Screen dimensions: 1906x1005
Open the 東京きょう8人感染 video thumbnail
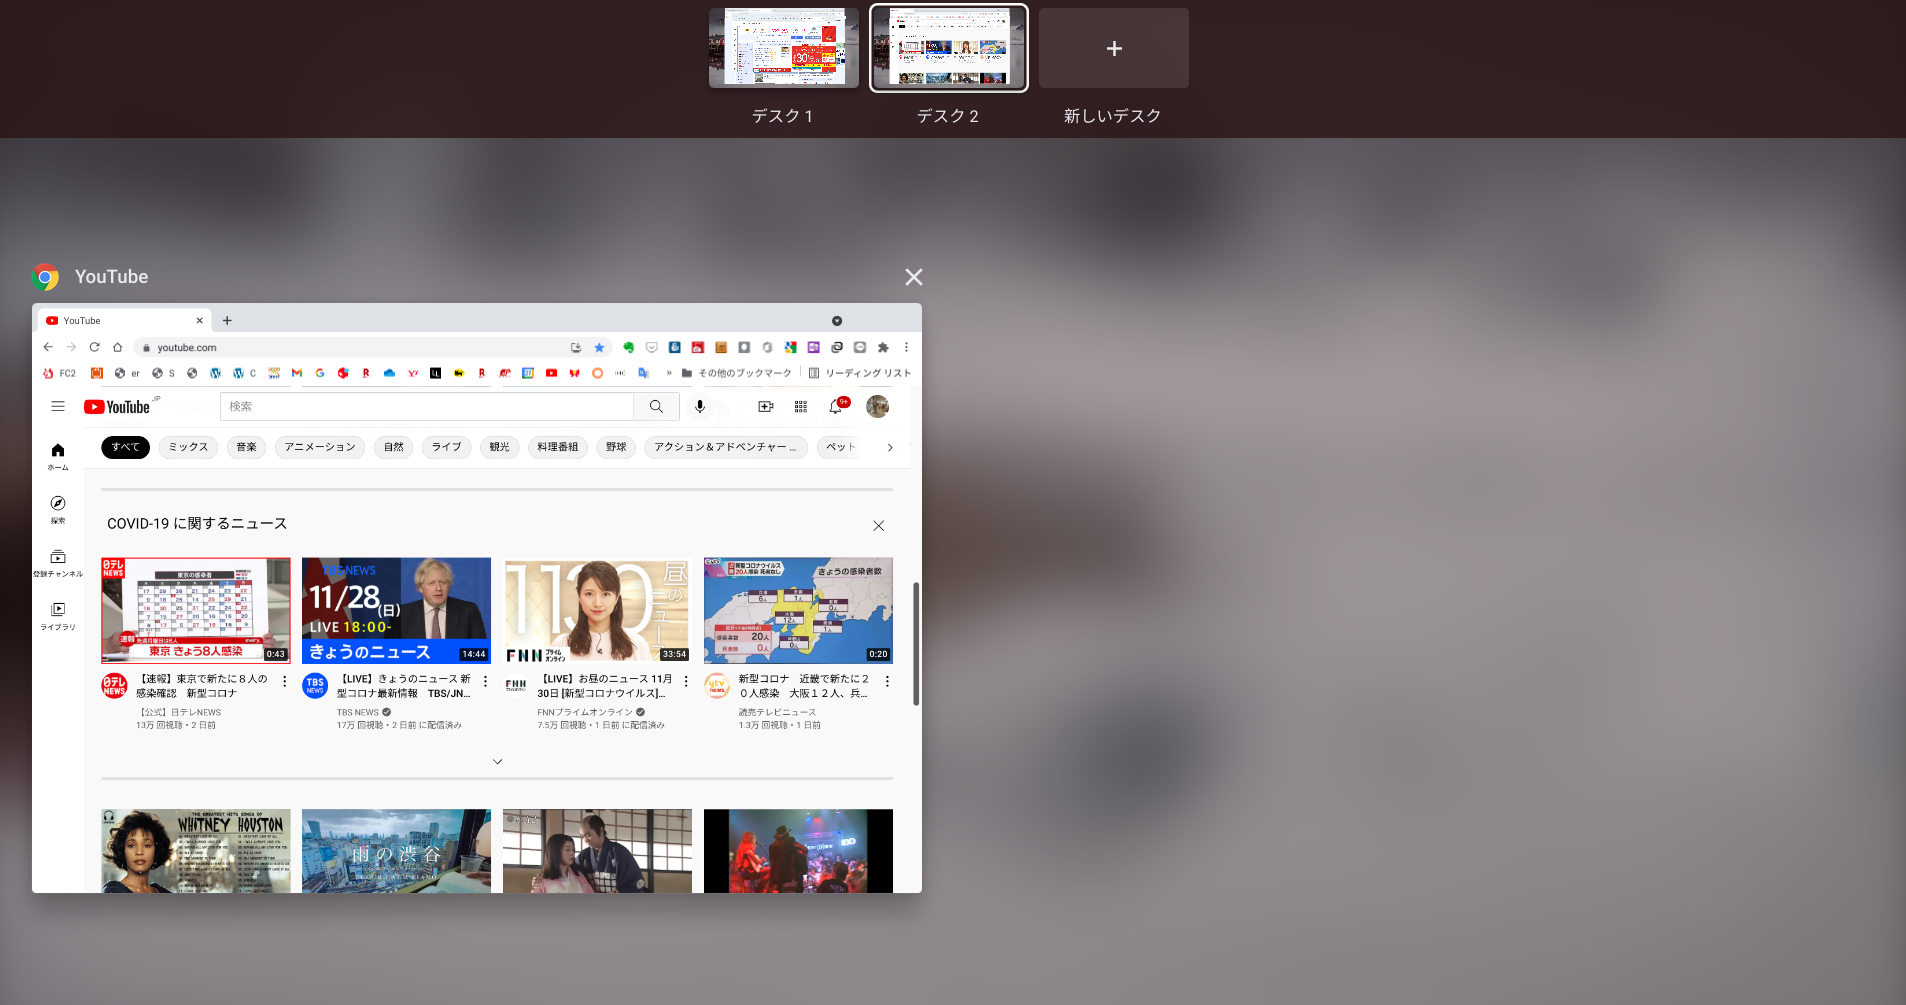coord(196,610)
